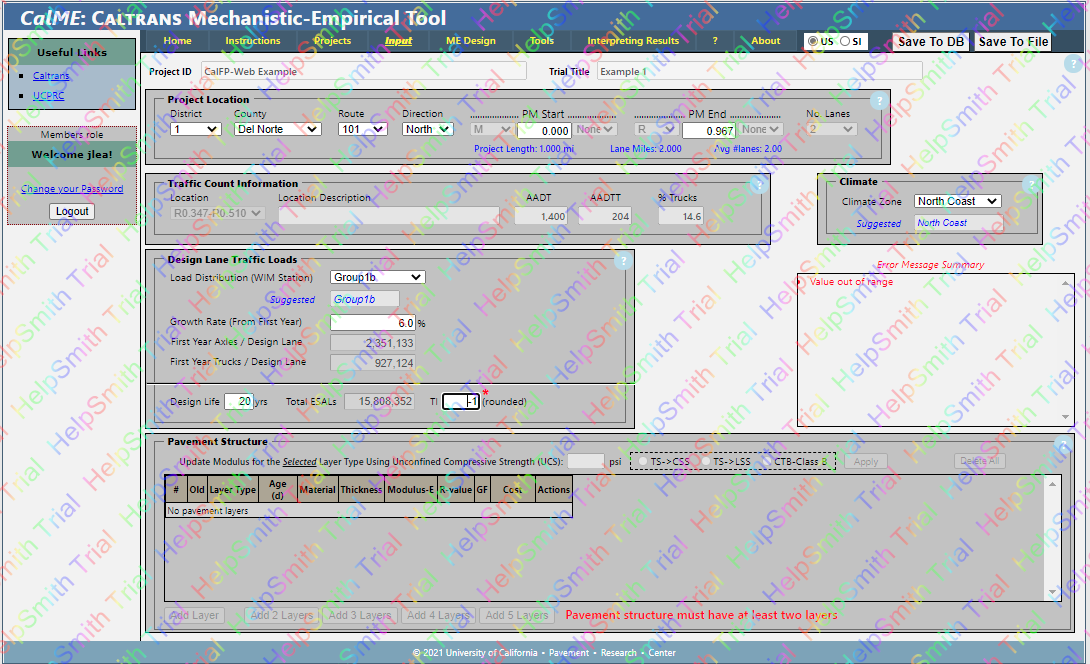Click Project ID input field

(364, 72)
